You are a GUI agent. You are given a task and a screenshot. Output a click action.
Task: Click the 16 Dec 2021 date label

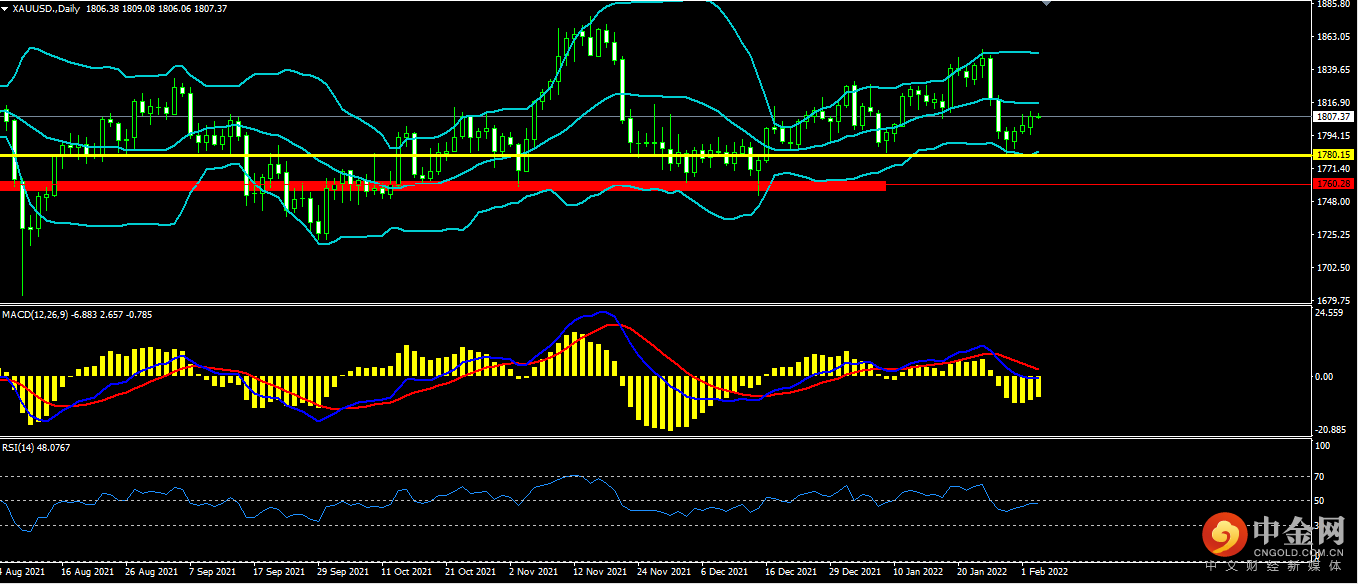click(x=790, y=573)
